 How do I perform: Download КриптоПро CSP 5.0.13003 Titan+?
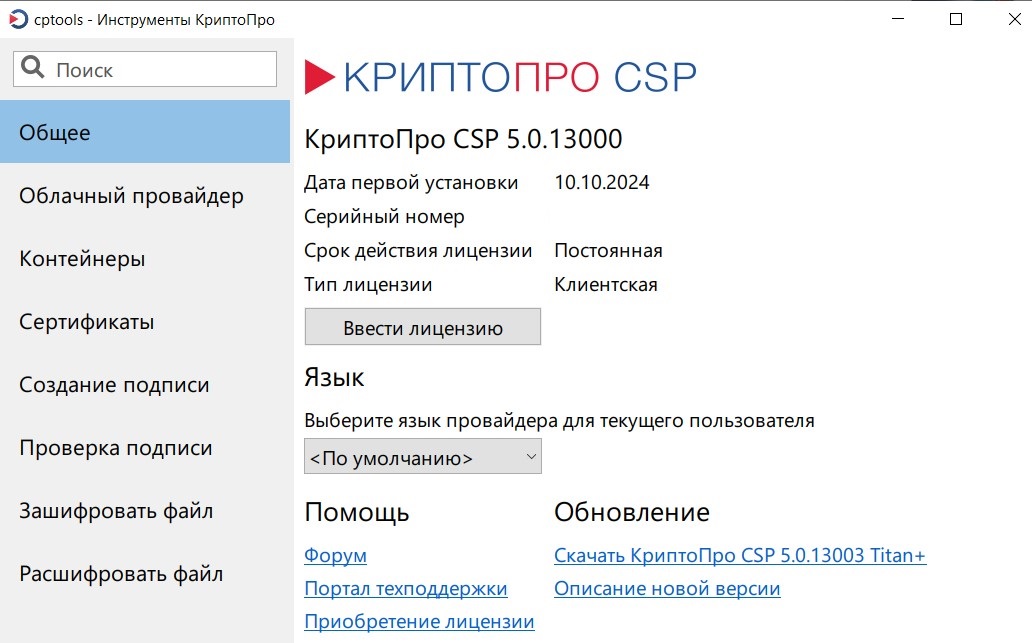738,555
